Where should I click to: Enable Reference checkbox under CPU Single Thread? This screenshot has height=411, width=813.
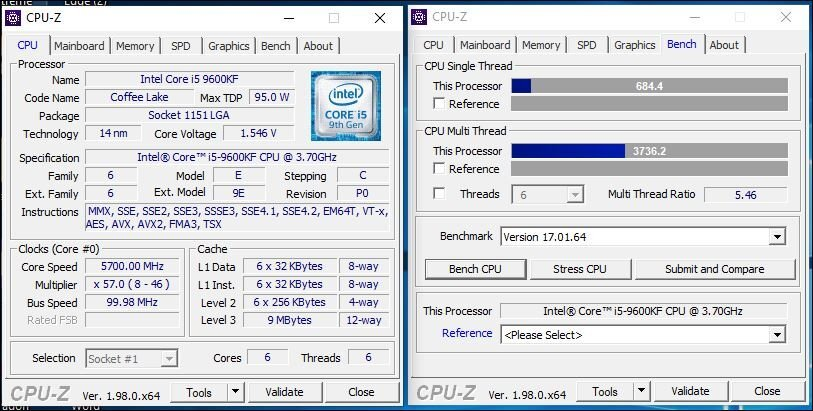pyautogui.click(x=439, y=104)
